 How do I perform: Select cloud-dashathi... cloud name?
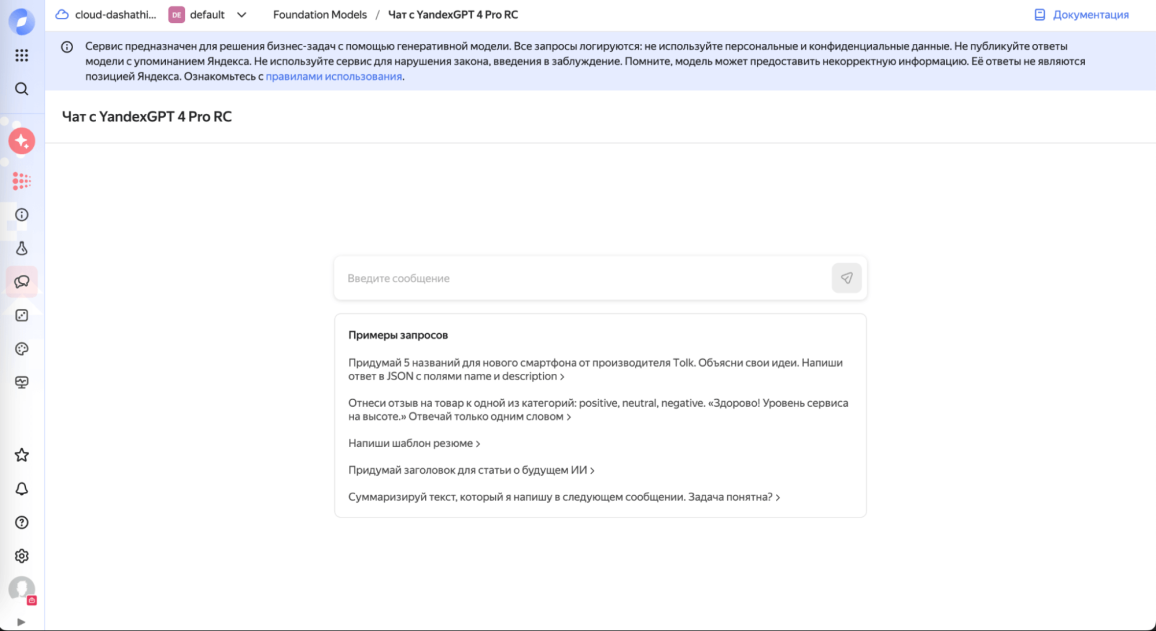tap(116, 15)
